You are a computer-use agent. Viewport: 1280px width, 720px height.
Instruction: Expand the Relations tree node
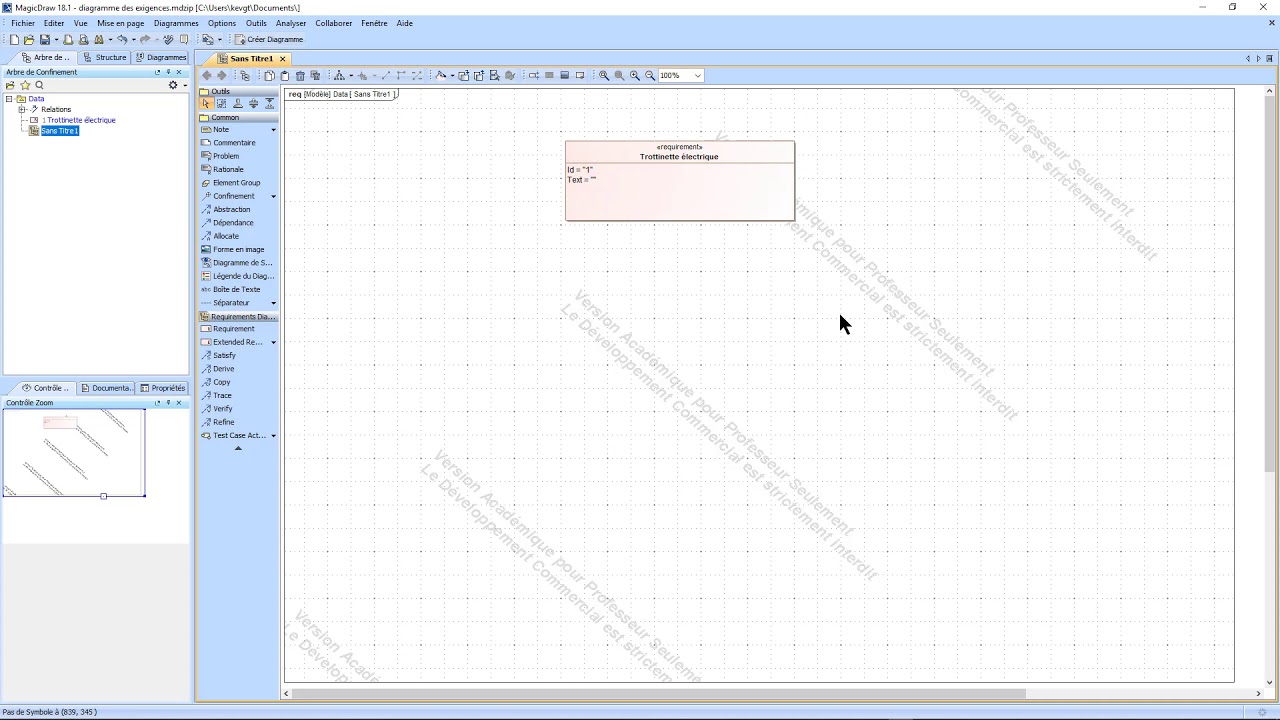(21, 109)
